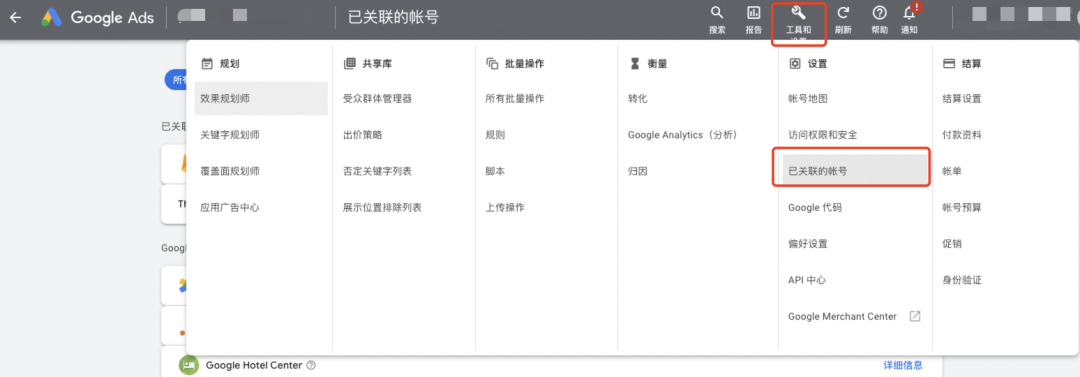This screenshot has height=377, width=1080.
Task: Click the 批量操作 column header
Action: (x=515, y=63)
